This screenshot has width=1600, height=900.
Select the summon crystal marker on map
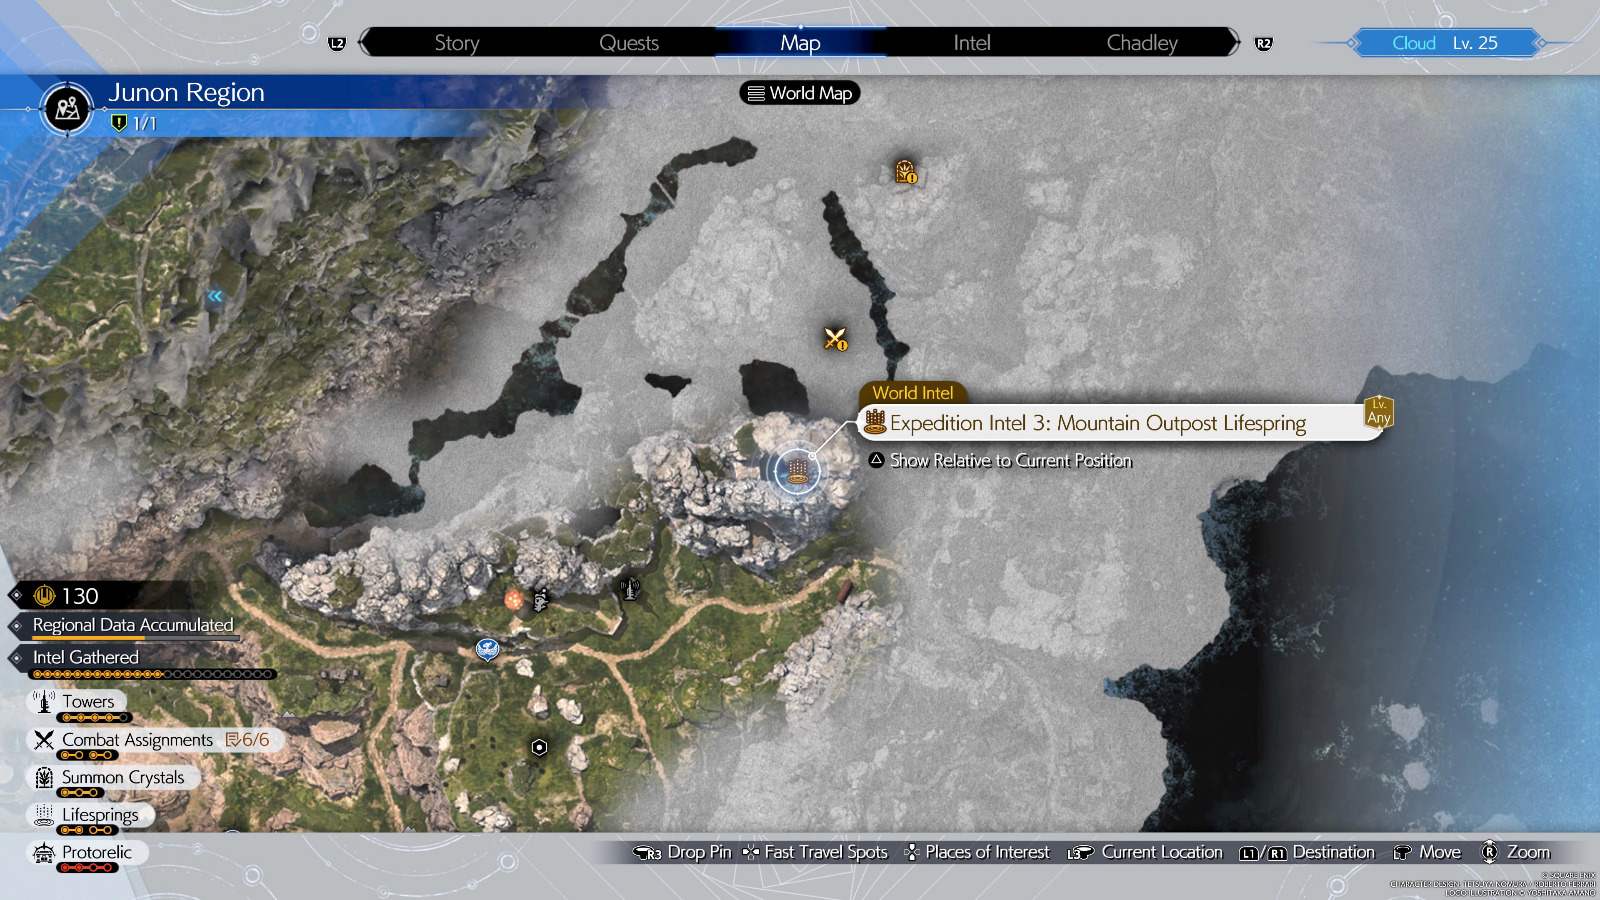click(905, 172)
